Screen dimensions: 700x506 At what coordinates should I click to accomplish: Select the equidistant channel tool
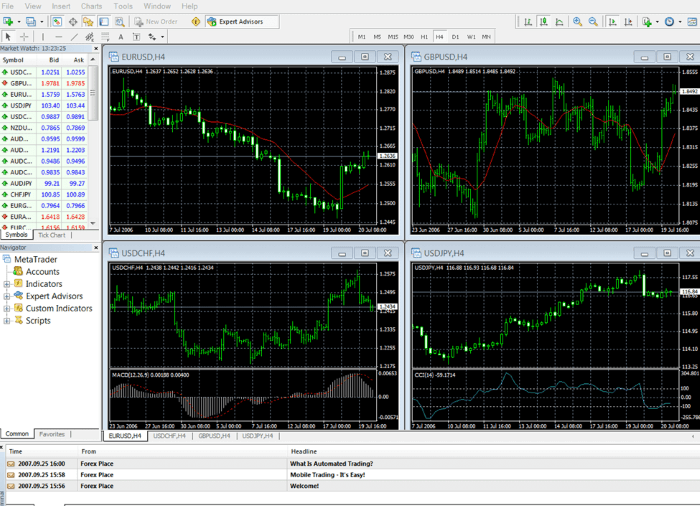coord(90,37)
